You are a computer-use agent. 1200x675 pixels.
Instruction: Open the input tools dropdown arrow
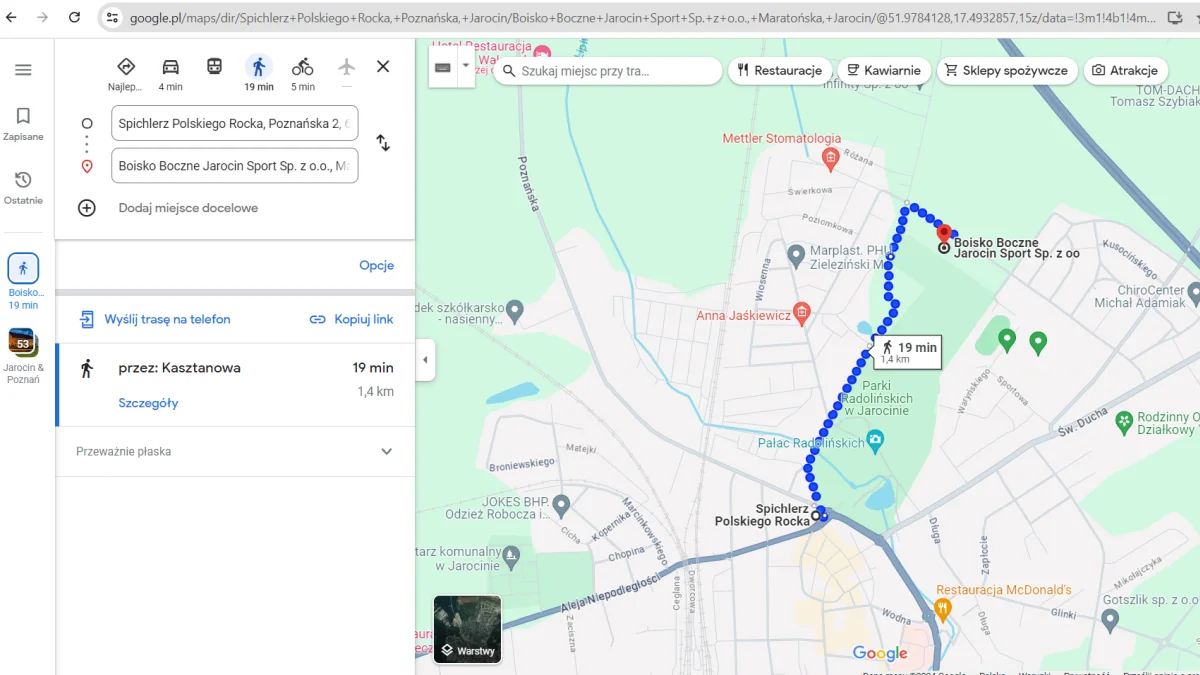[x=465, y=68]
